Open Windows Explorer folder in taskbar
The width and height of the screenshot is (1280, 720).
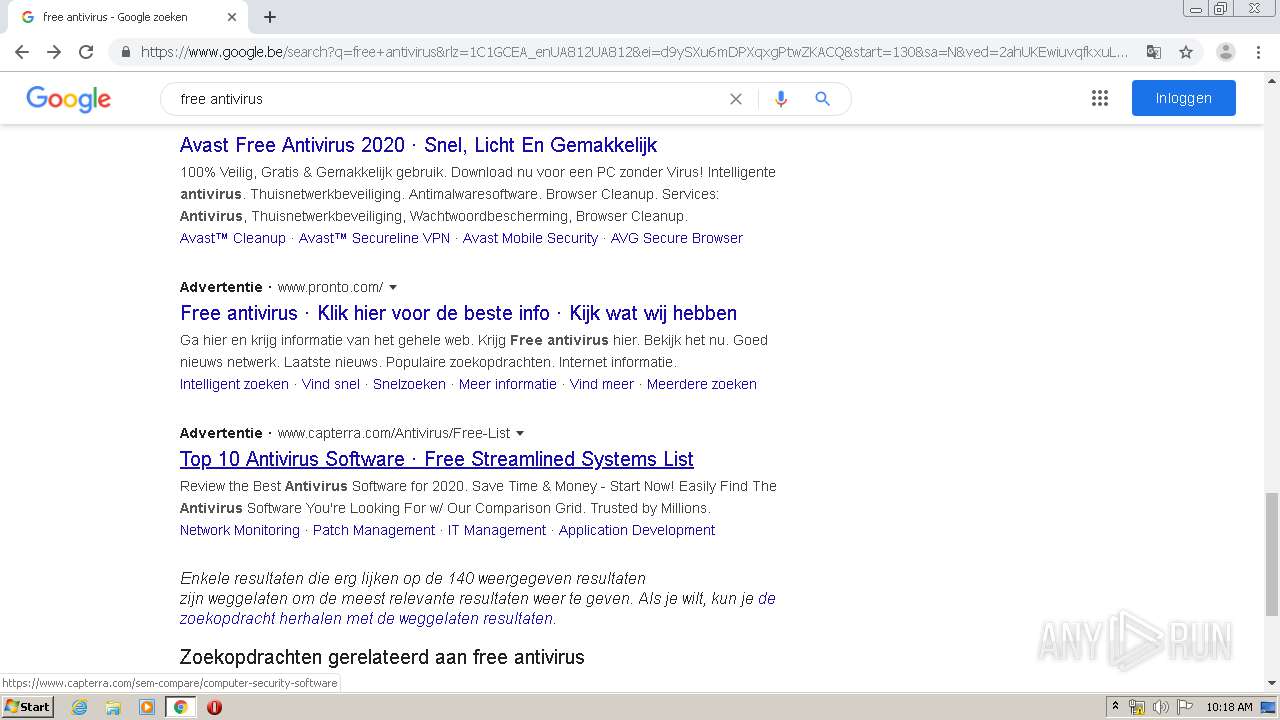point(113,707)
